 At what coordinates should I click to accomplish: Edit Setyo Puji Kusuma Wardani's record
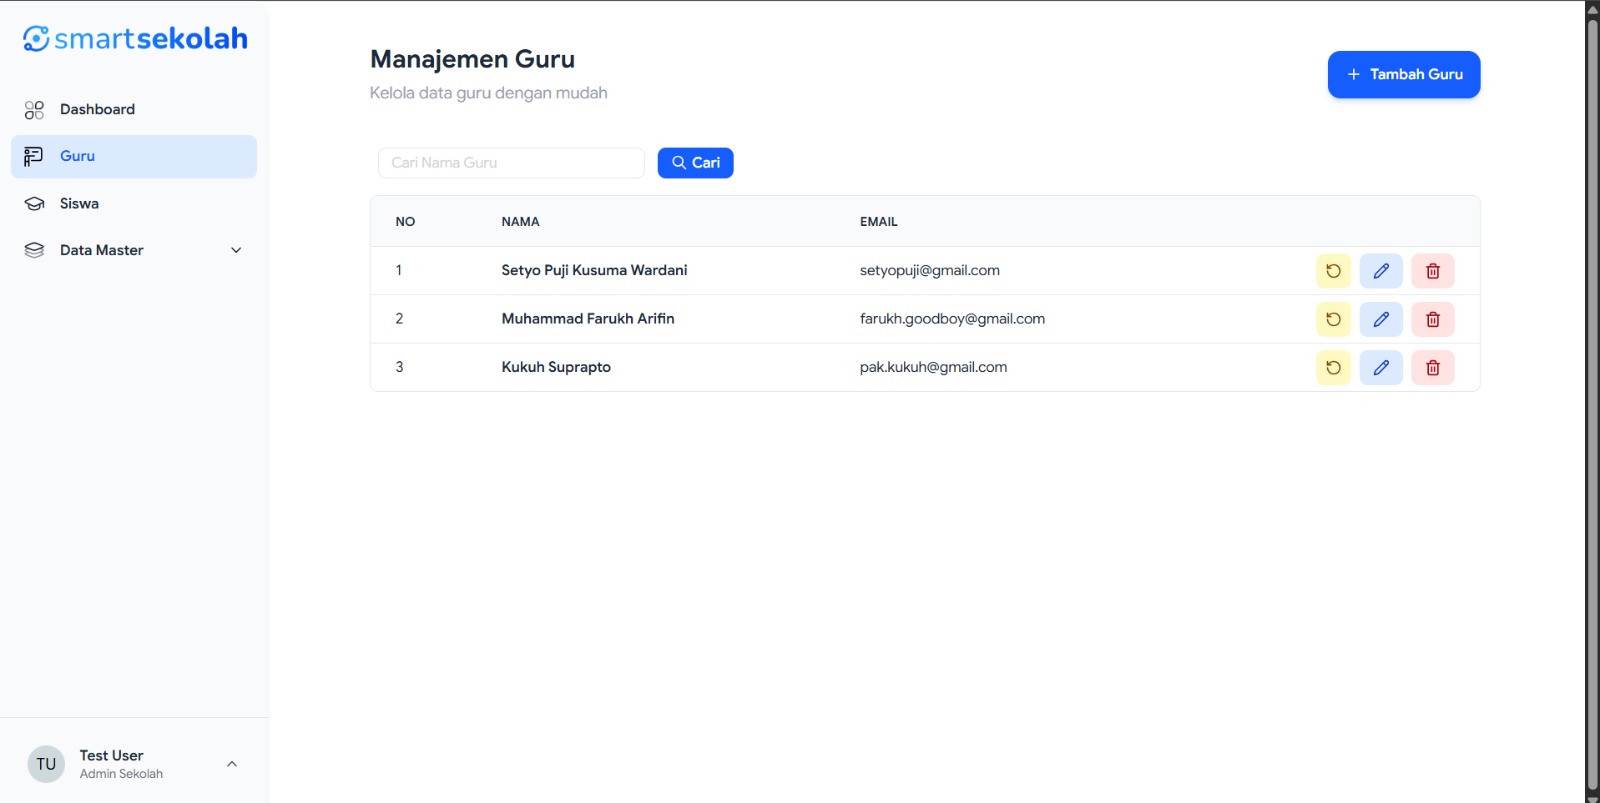click(x=1381, y=271)
